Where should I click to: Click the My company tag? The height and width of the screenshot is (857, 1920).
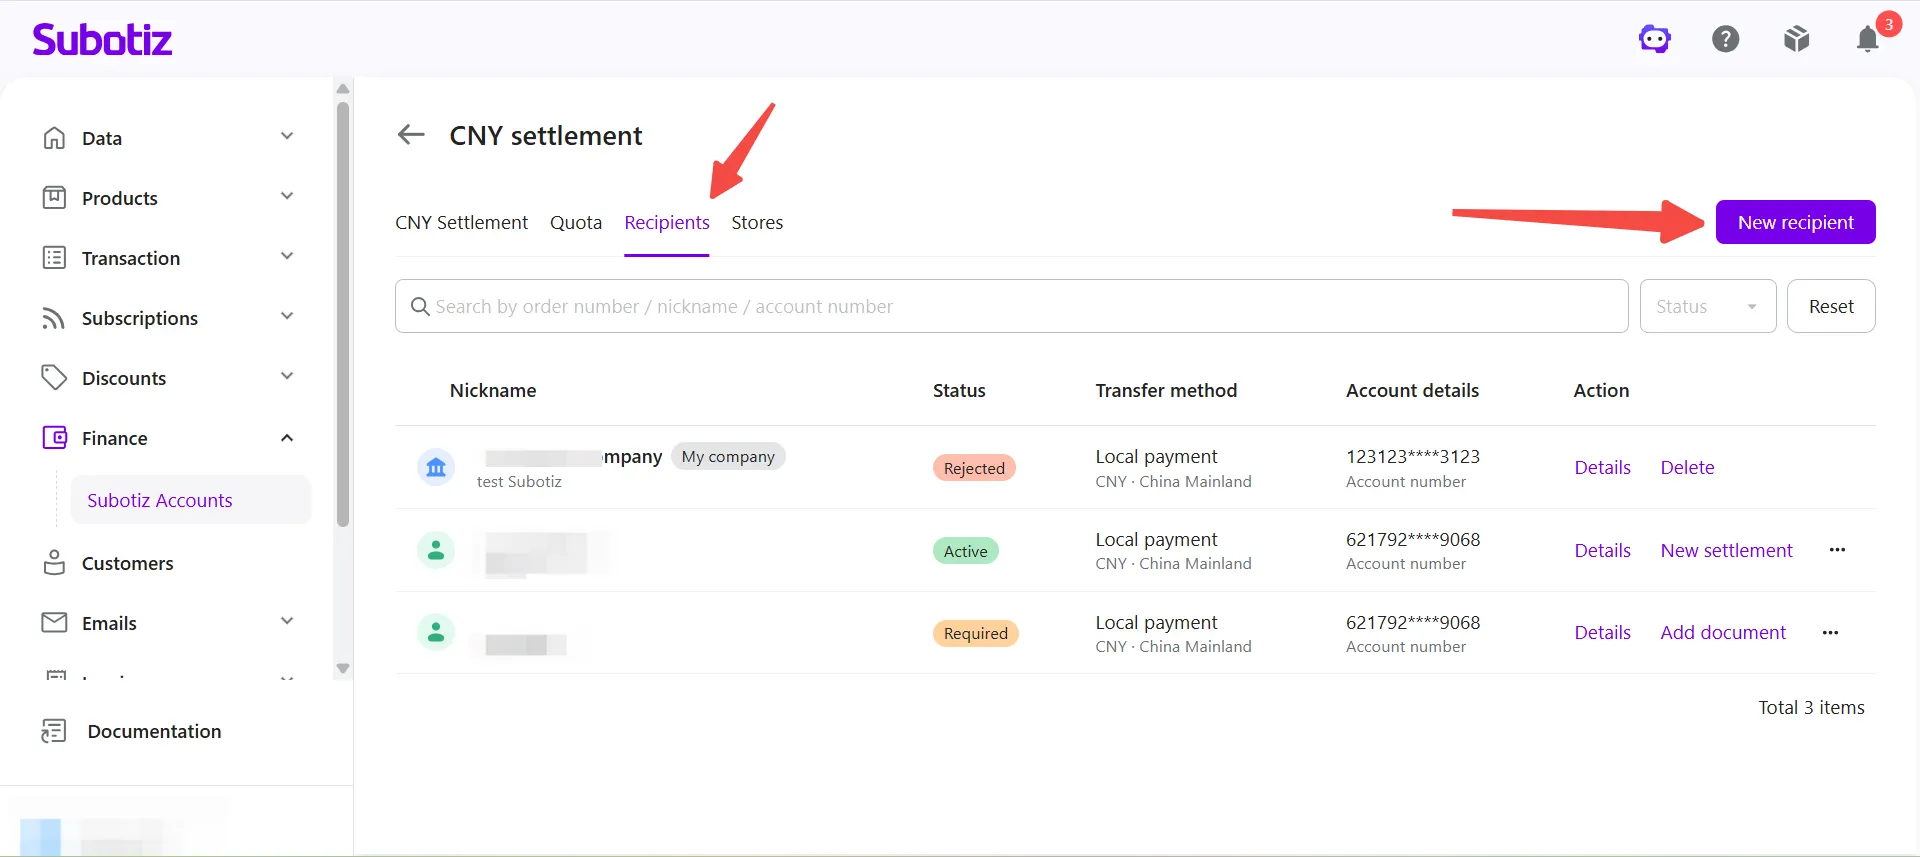click(x=728, y=456)
